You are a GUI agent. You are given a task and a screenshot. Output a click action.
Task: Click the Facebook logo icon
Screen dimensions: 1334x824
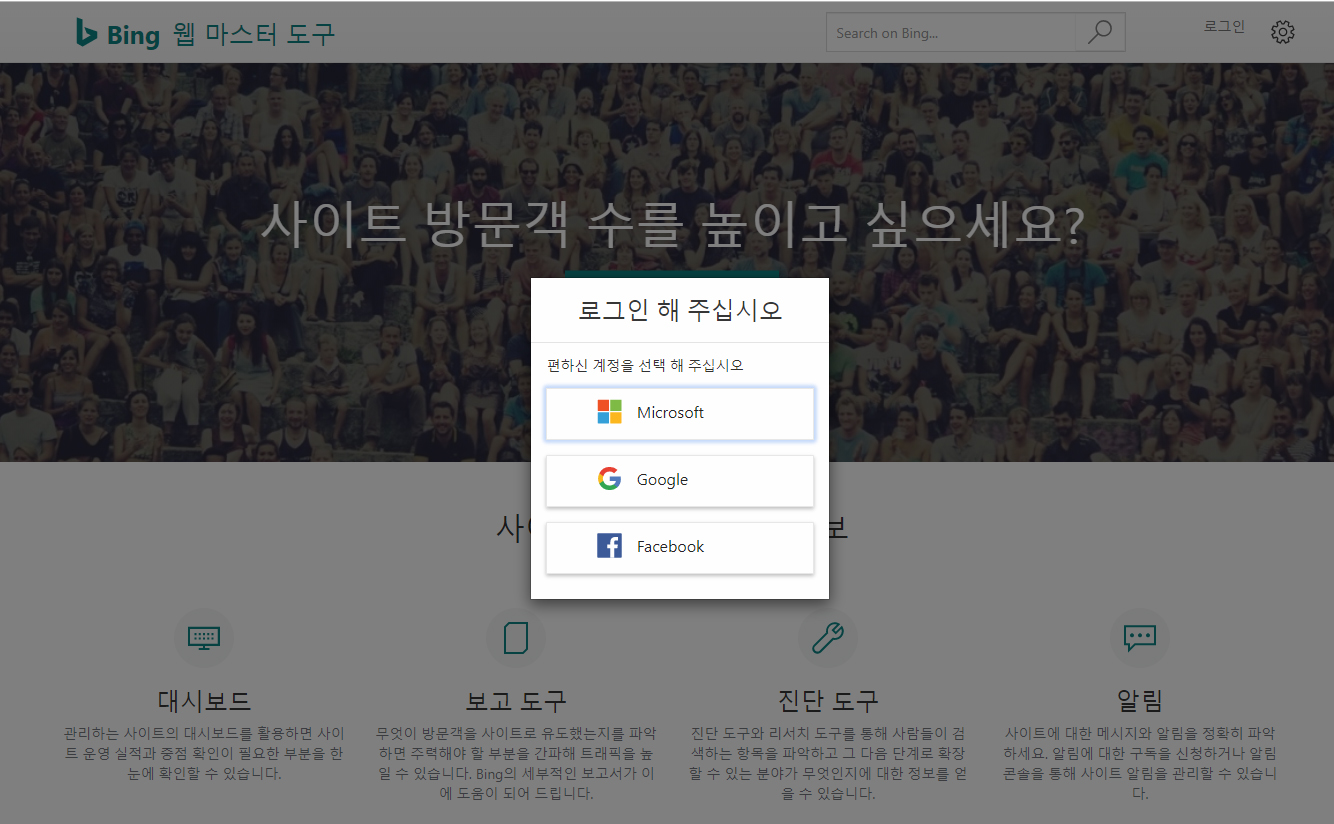point(610,546)
